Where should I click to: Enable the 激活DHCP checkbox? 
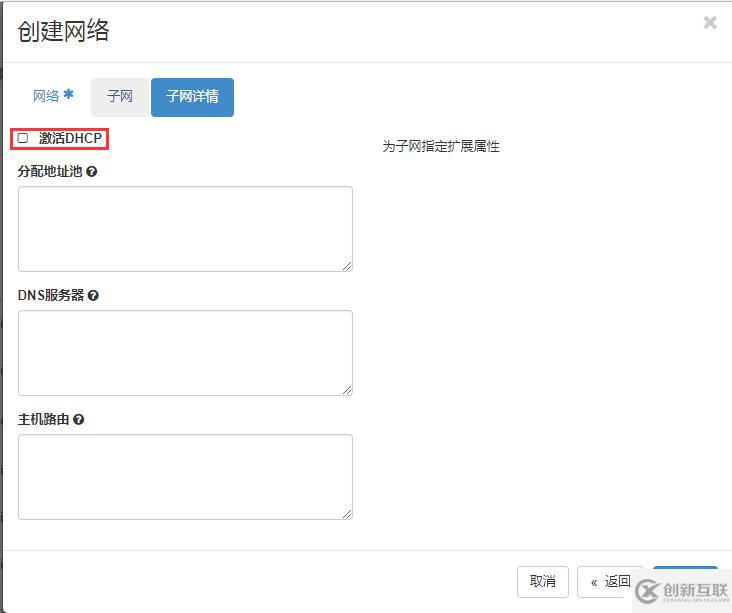point(22,138)
